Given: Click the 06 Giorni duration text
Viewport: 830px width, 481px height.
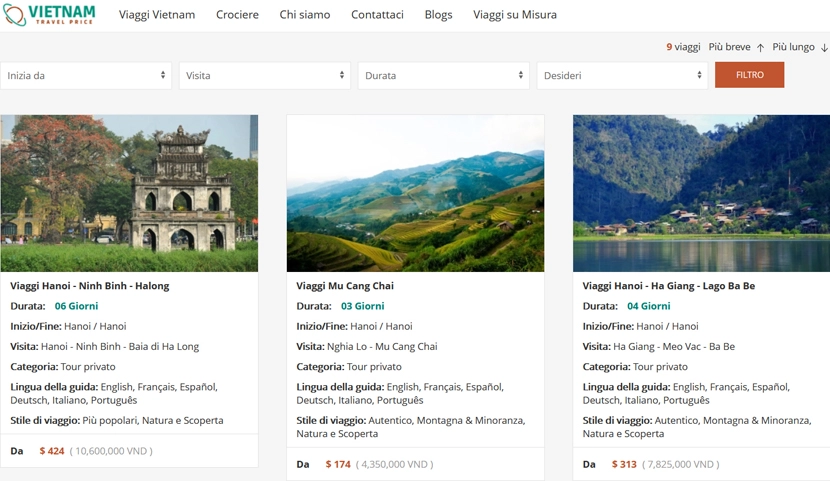Looking at the screenshot, I should pyautogui.click(x=76, y=306).
